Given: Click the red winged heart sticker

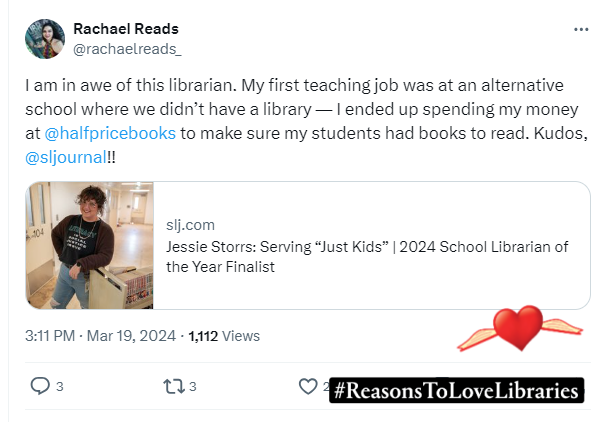Looking at the screenshot, I should point(519,330).
